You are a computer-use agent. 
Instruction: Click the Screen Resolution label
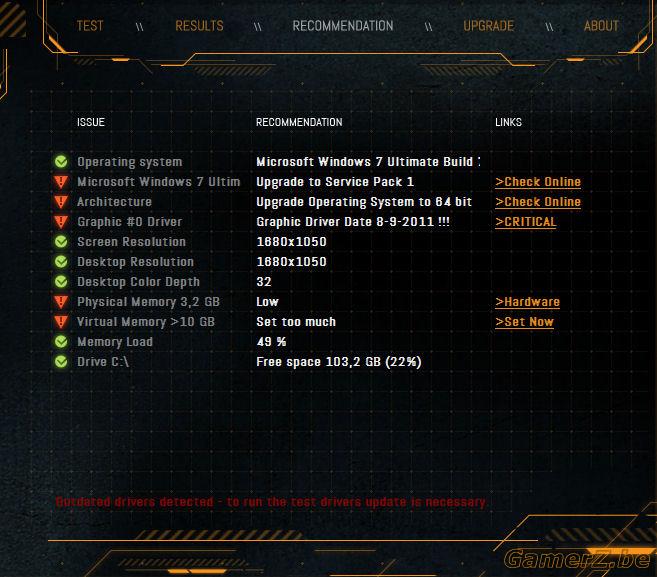tap(131, 242)
